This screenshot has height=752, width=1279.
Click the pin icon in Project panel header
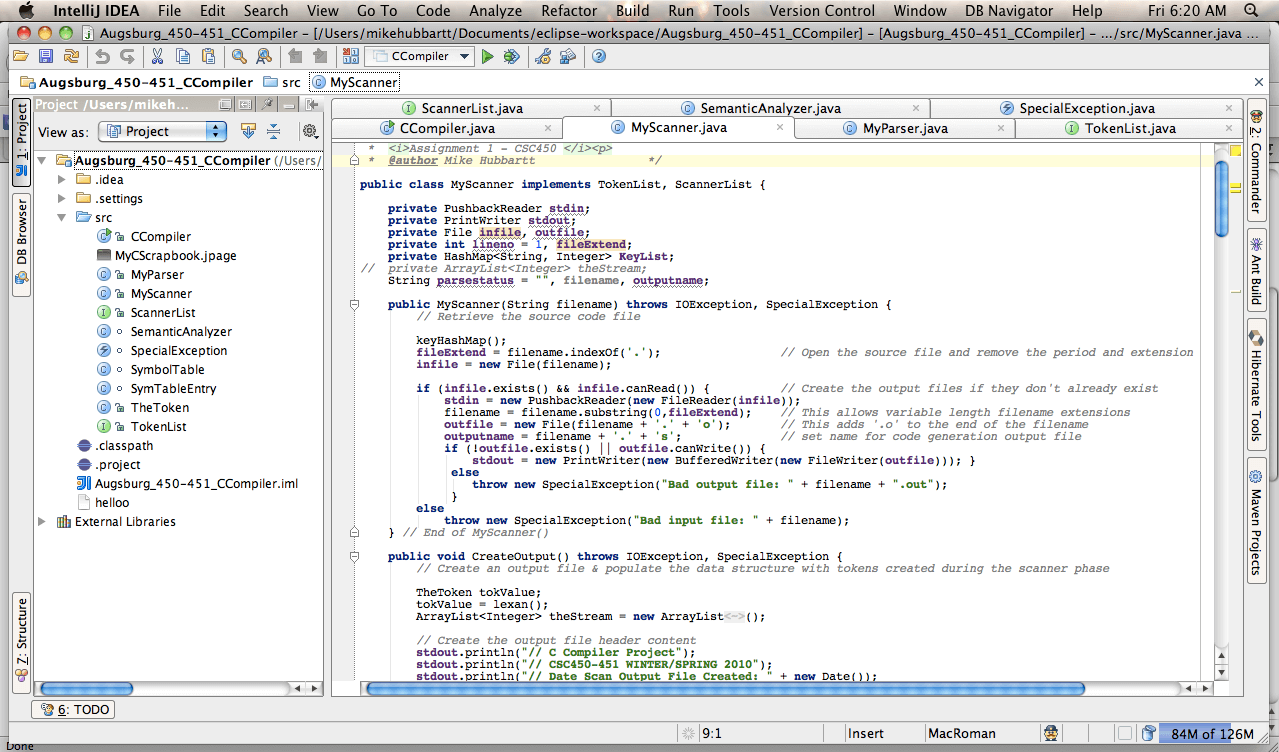click(267, 104)
